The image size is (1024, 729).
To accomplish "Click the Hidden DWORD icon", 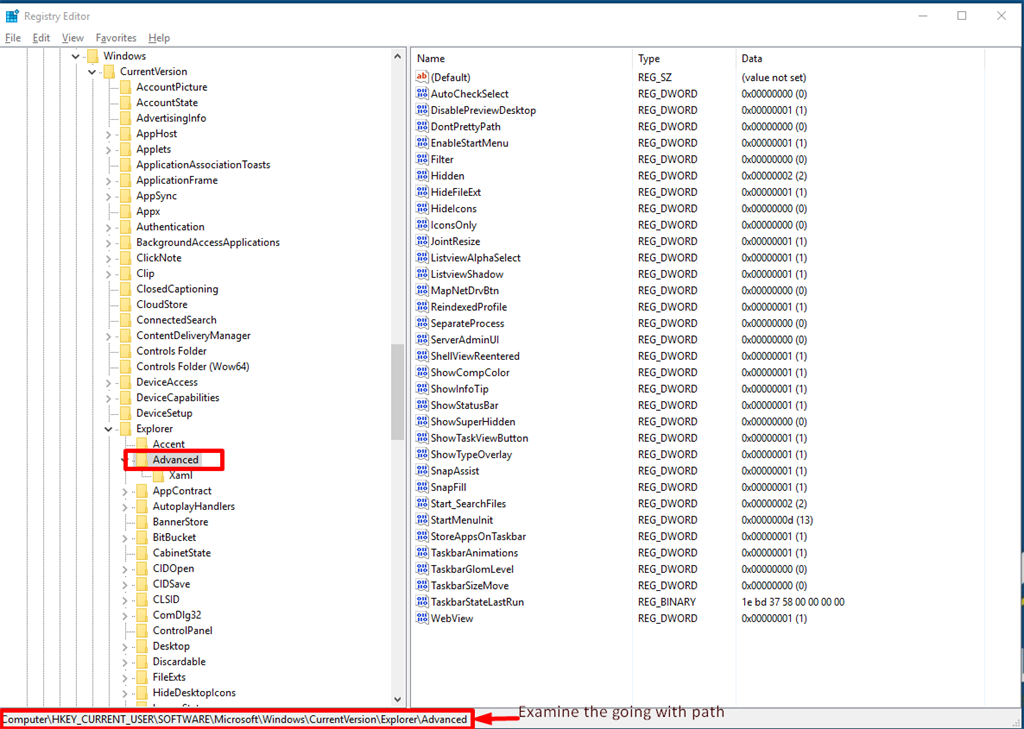I will (x=422, y=175).
